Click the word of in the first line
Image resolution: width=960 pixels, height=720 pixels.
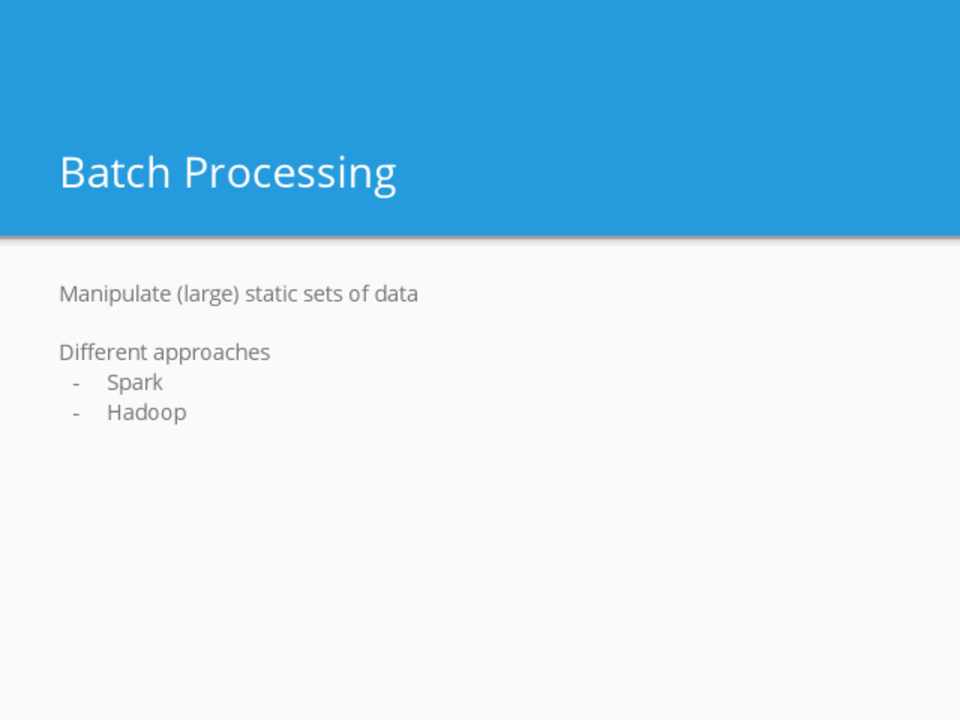tap(358, 294)
